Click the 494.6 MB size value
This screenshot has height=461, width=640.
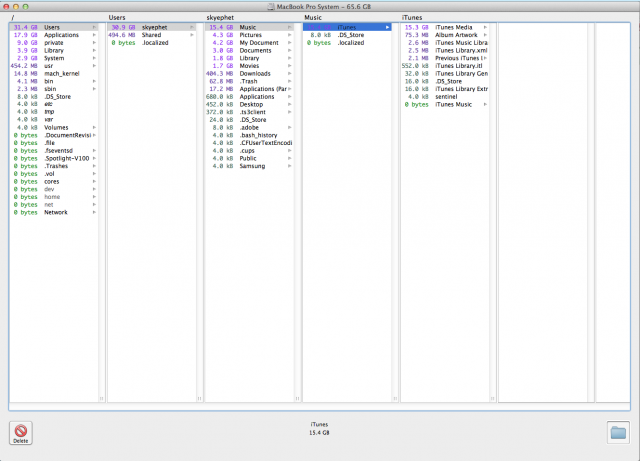pyautogui.click(x=122, y=35)
